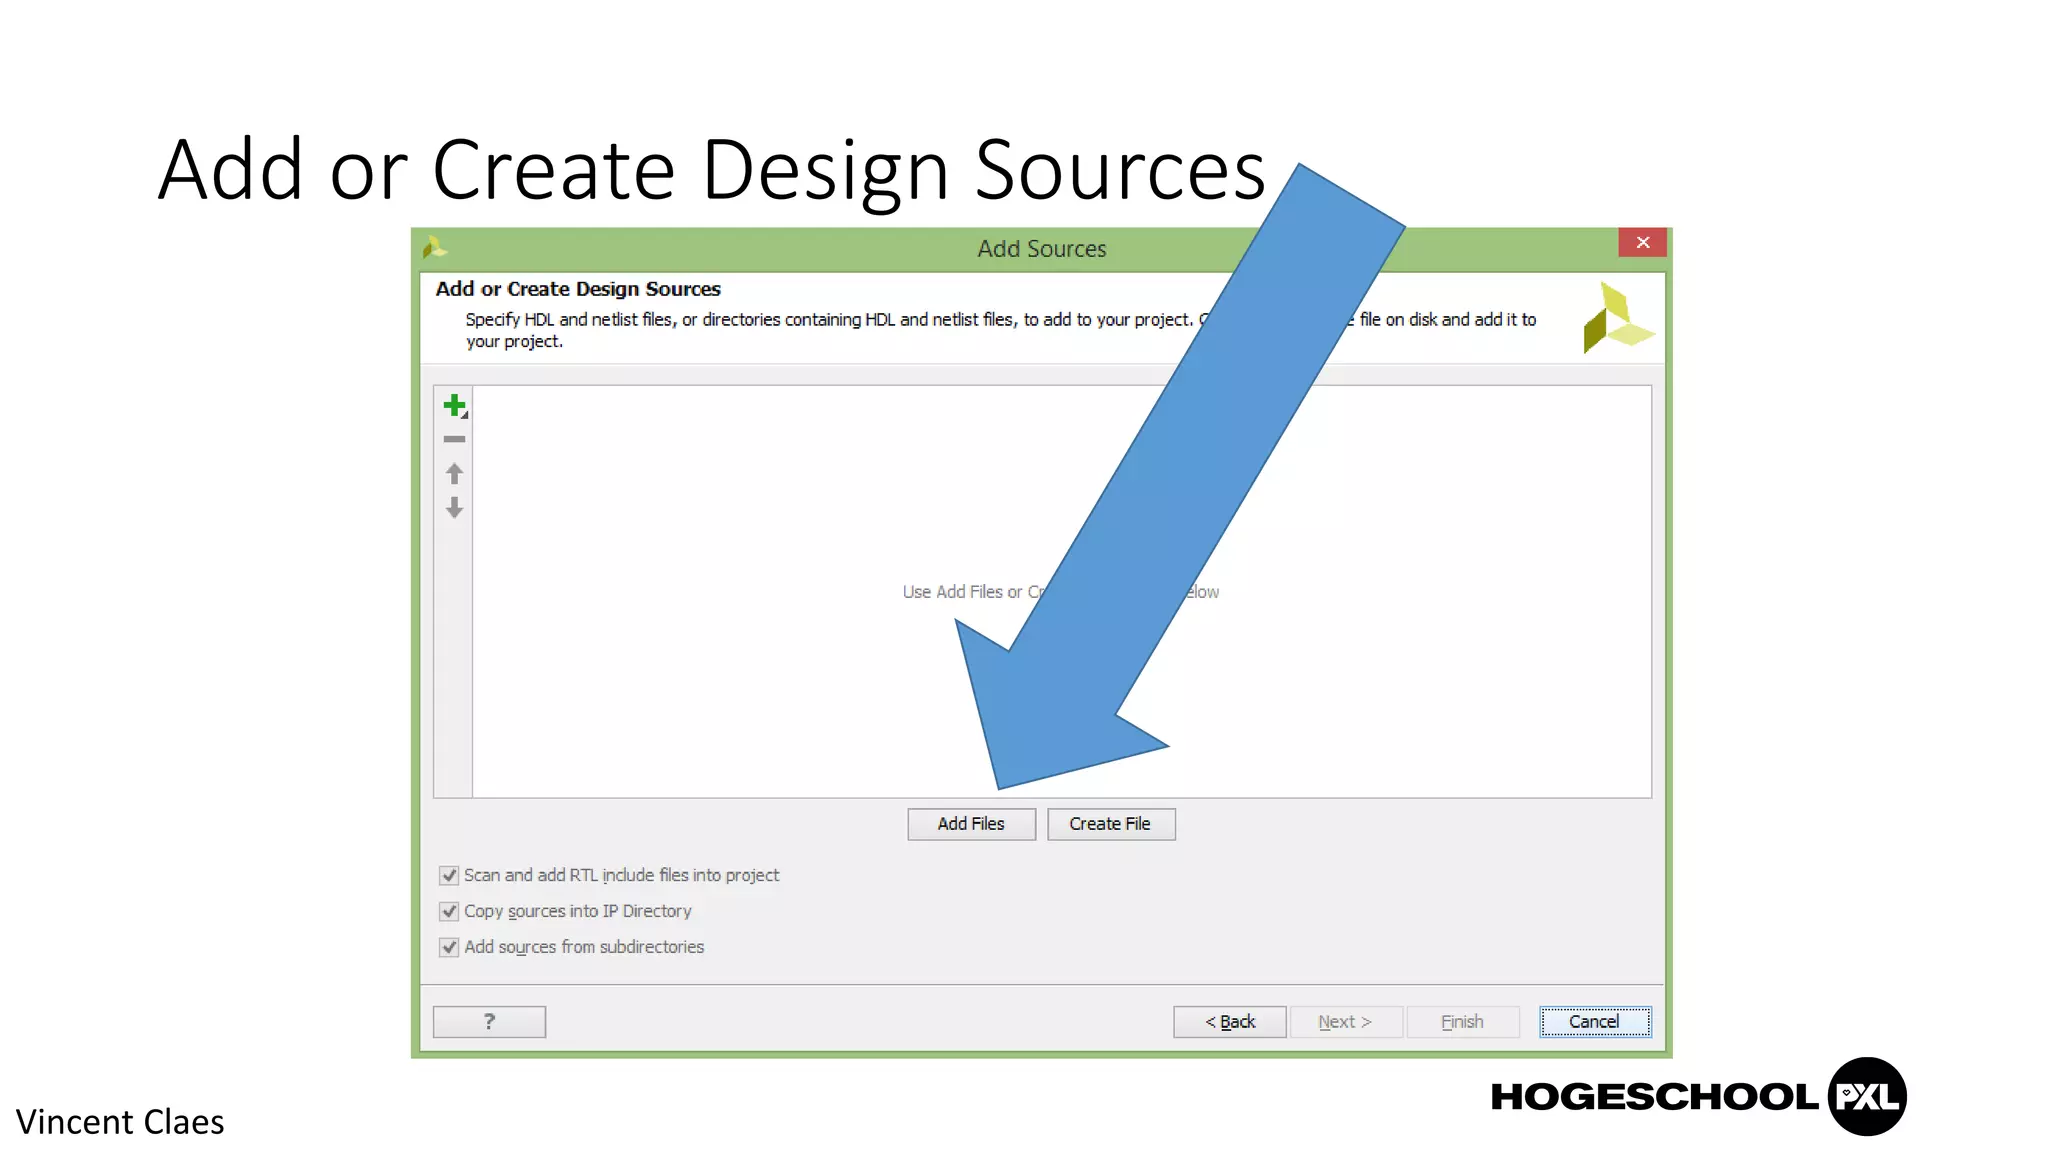Toggle Scan and add RTL include files checkbox
2048x1152 pixels.
click(x=449, y=875)
